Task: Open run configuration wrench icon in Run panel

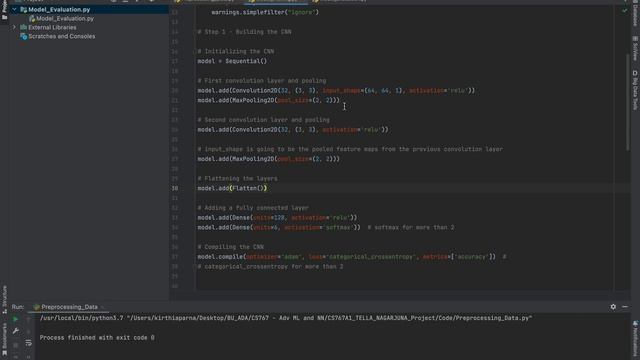Action: [16, 331]
